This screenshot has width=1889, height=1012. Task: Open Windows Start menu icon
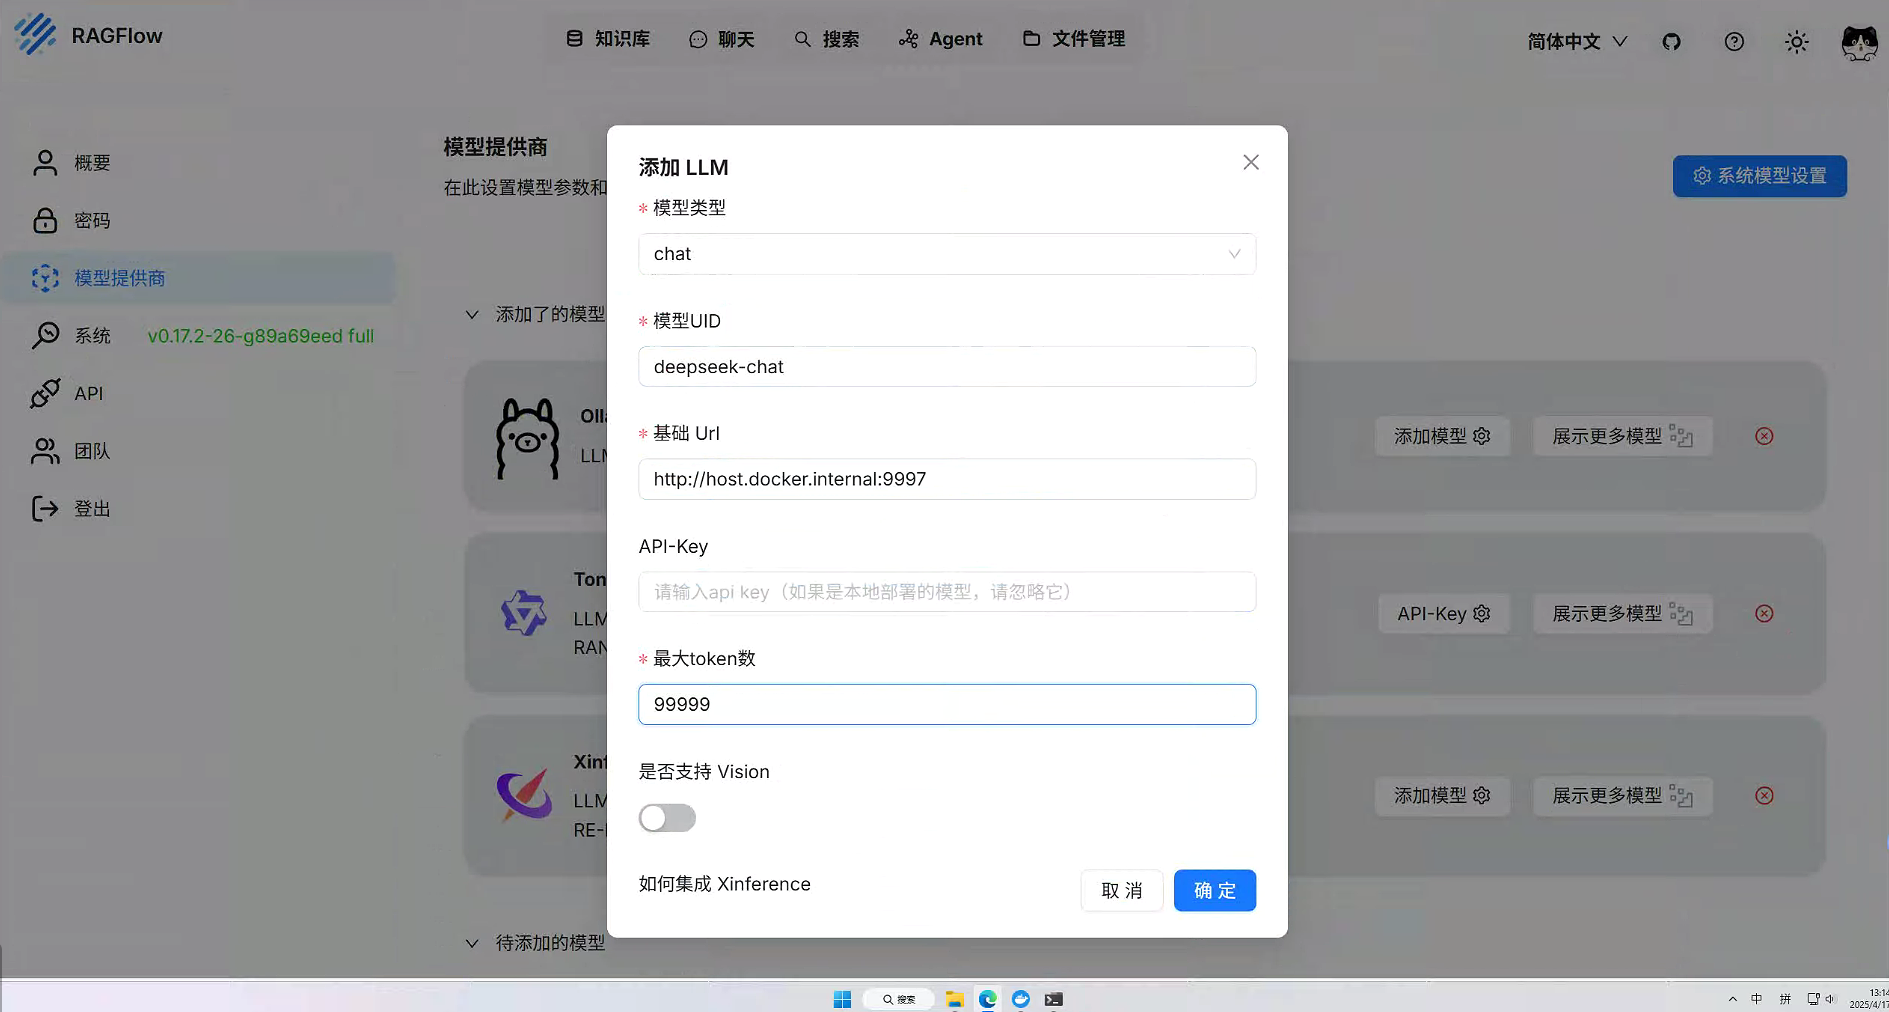point(842,999)
